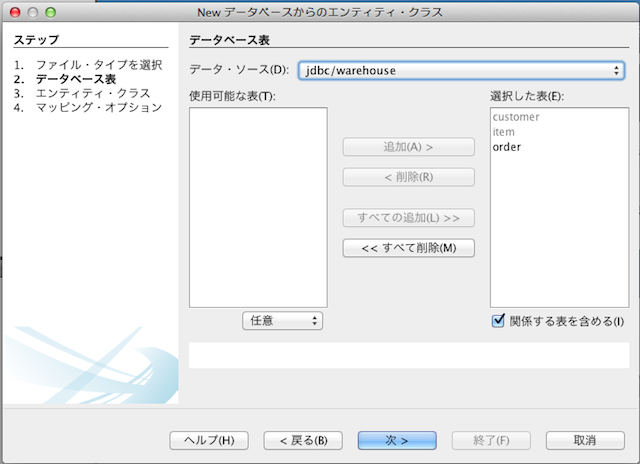Viewport: 640px width, 464px height.
Task: Click the empty message field below the lists
Action: [x=409, y=355]
